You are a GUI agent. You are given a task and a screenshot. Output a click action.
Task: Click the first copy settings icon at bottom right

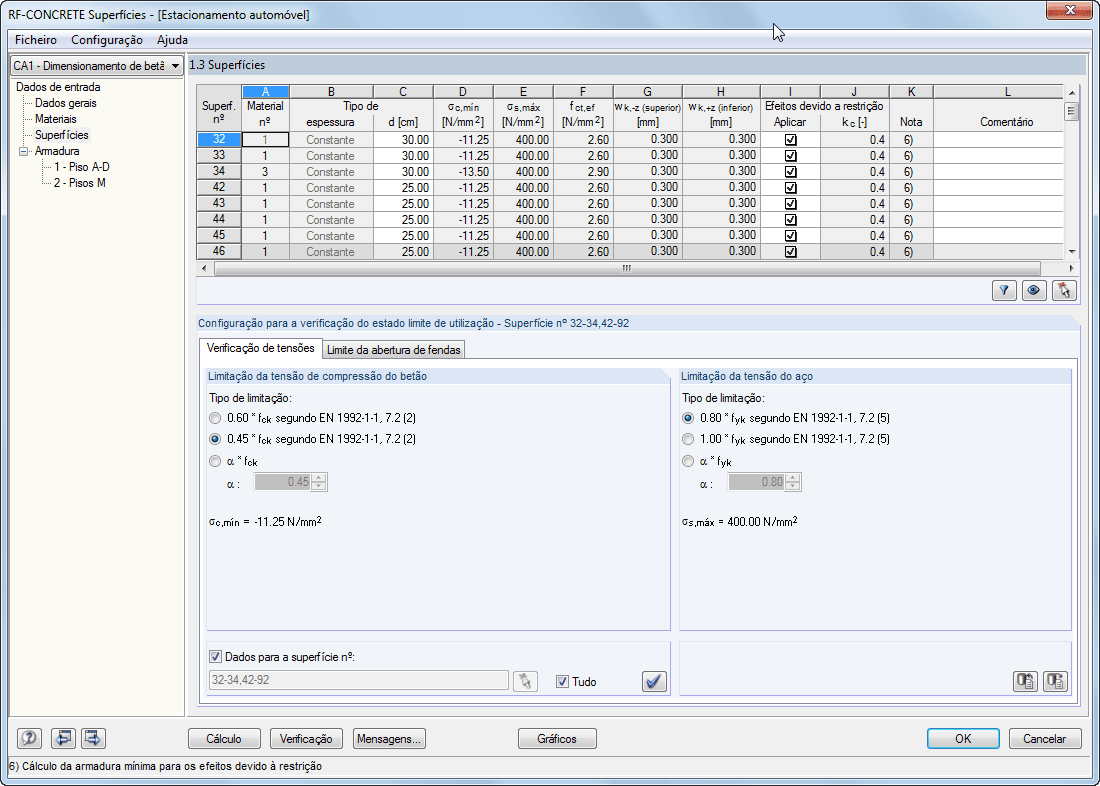[x=1026, y=681]
